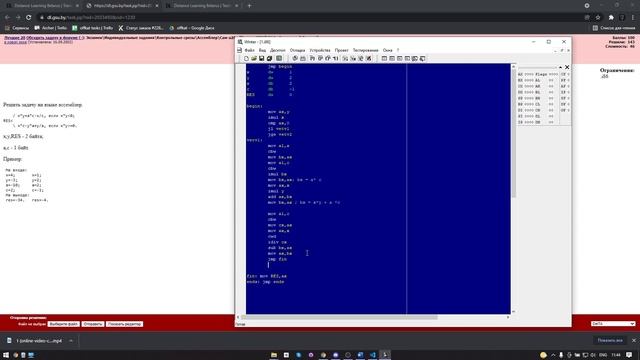Click the New file toolbar icon
Image resolution: width=640 pixels, height=360 pixels.
[x=246, y=58]
